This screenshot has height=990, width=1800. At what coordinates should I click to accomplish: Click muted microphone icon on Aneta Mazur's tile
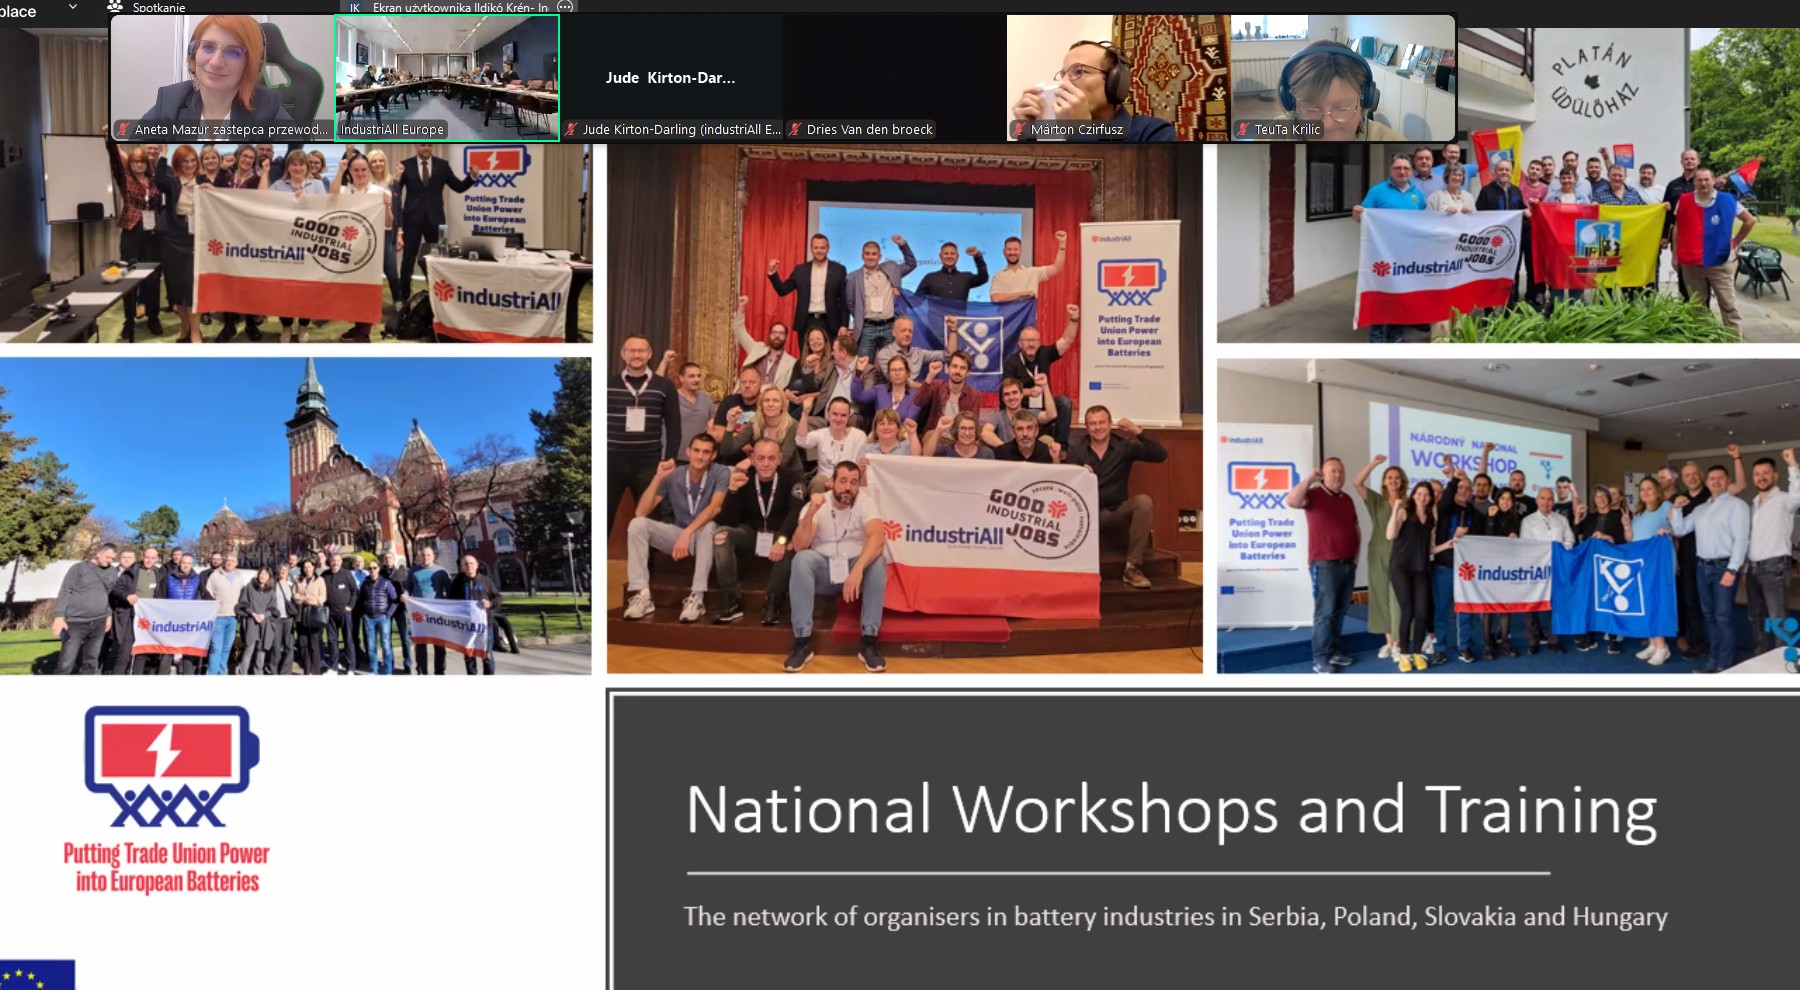(123, 129)
